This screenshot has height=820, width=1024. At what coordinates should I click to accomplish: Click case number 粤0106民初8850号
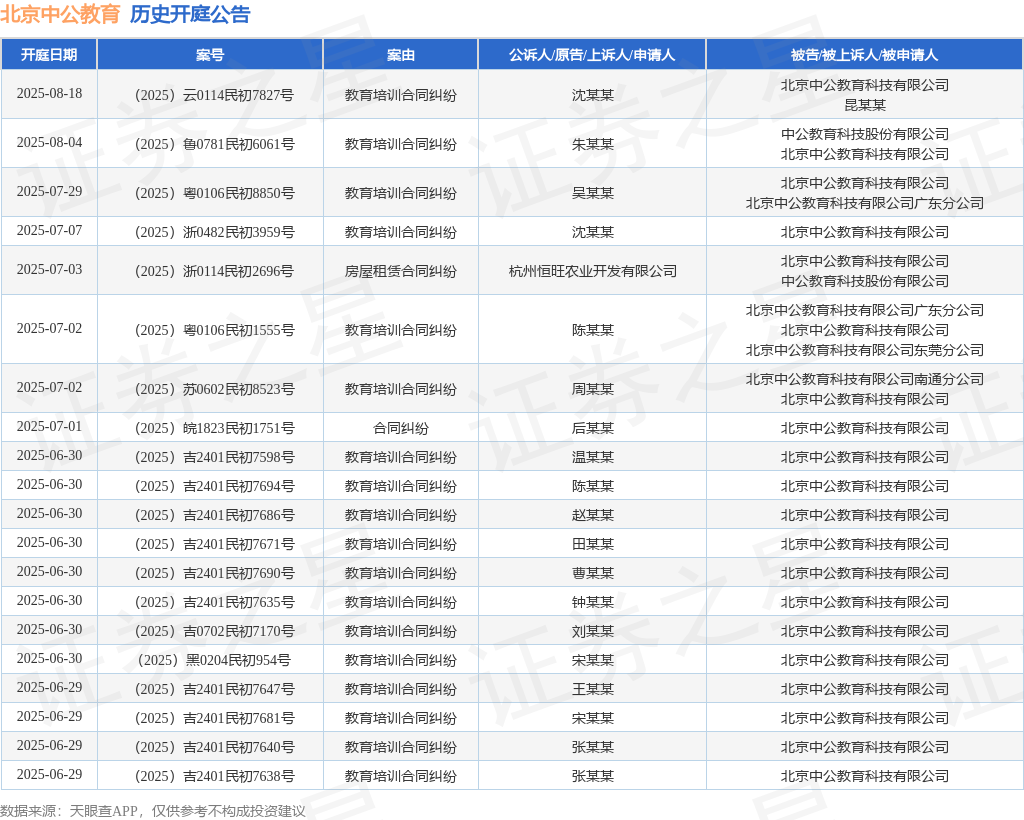(x=214, y=193)
